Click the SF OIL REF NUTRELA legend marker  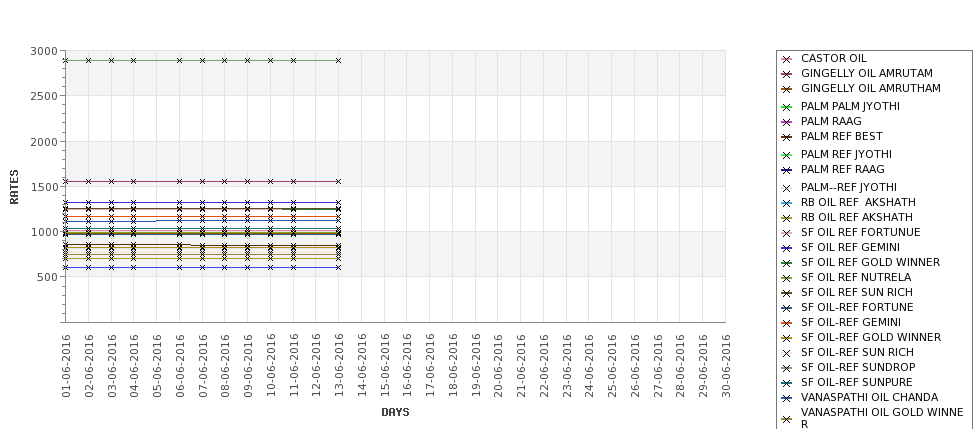786,278
